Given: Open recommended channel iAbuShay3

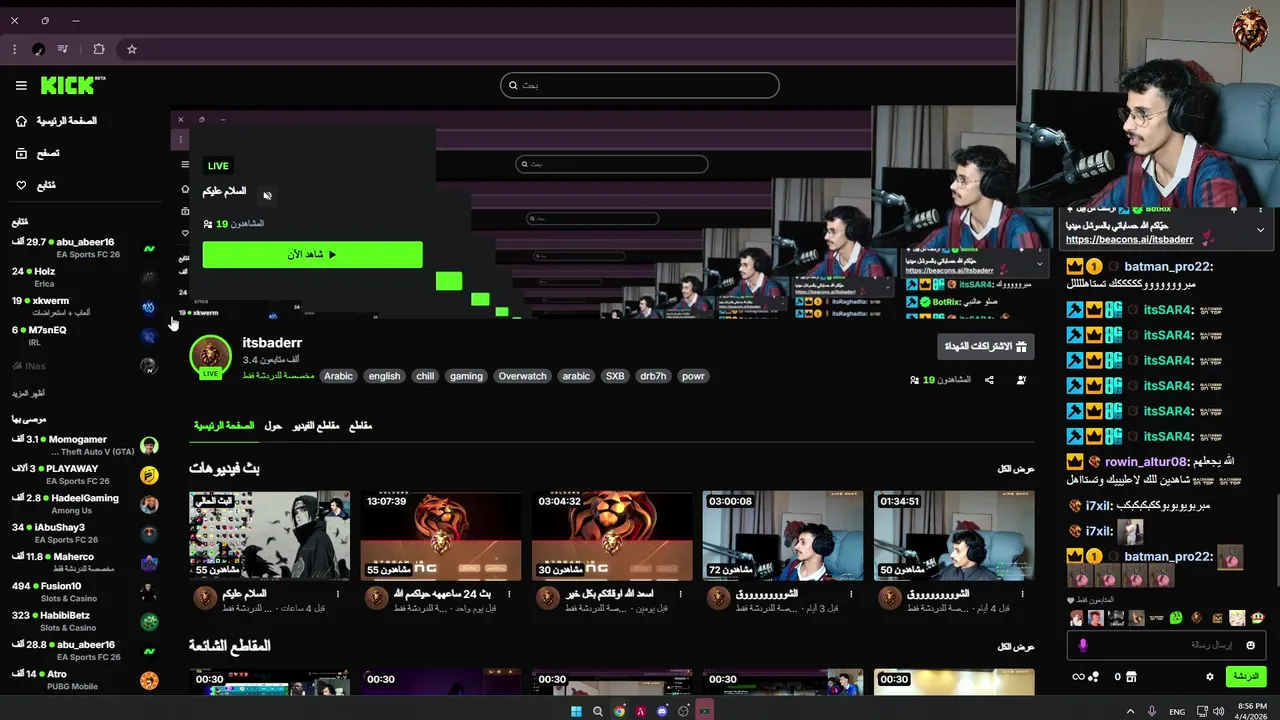Looking at the screenshot, I should tap(85, 533).
